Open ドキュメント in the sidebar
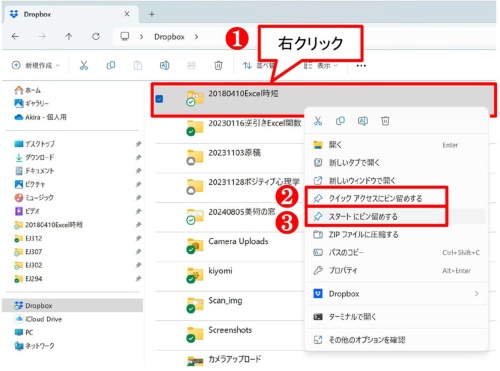 click(35, 171)
